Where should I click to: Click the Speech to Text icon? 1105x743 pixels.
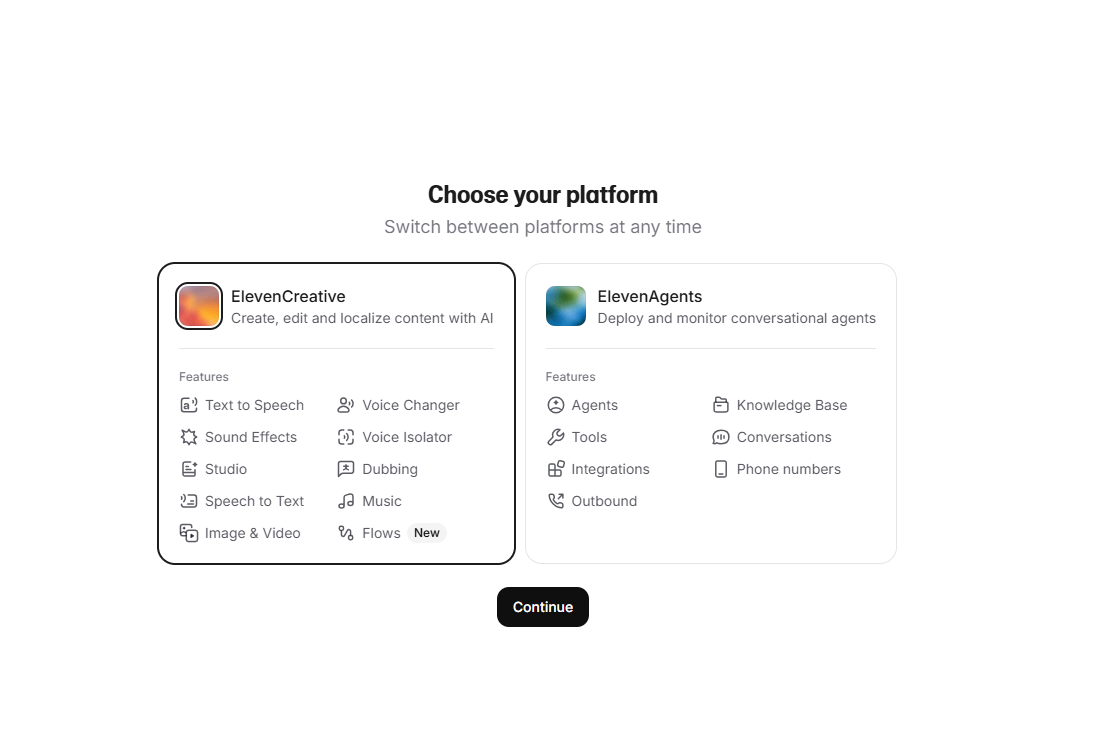(x=189, y=501)
